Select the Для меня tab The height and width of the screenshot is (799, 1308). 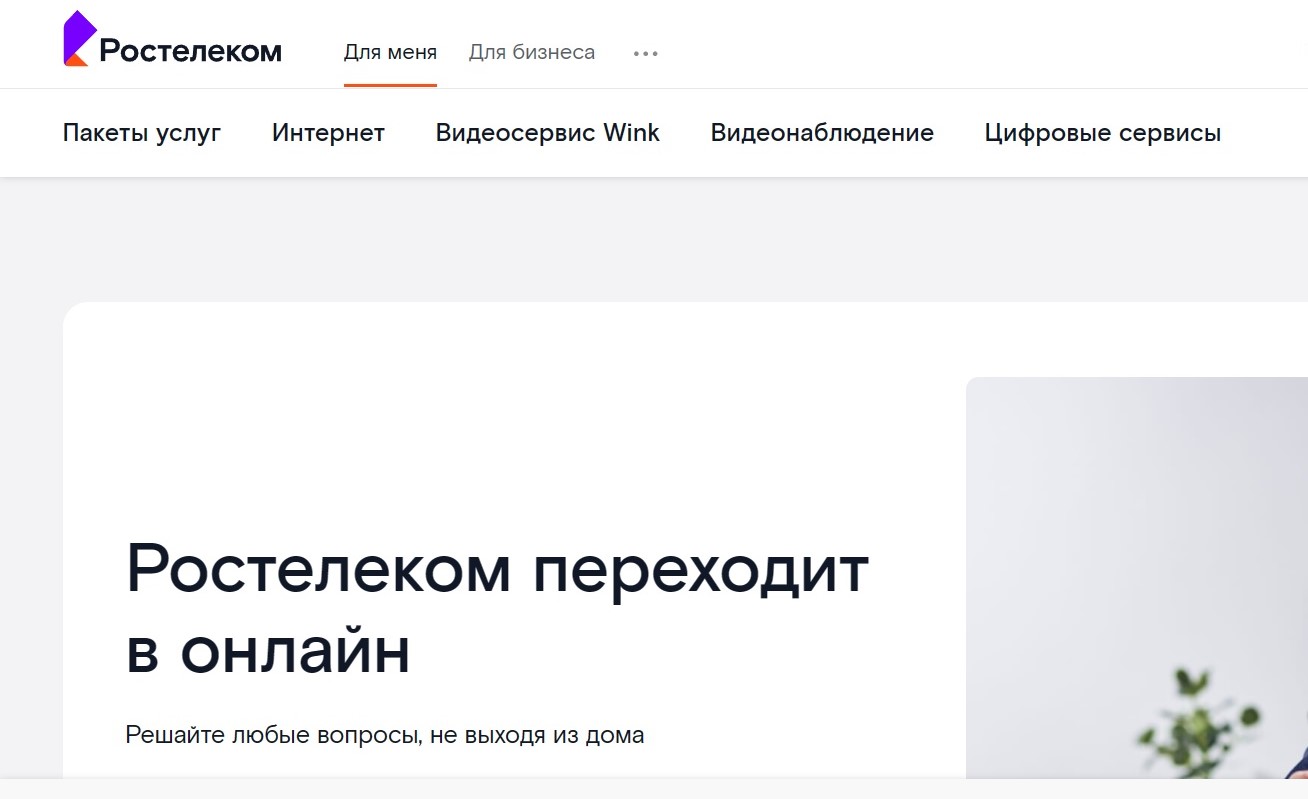390,52
